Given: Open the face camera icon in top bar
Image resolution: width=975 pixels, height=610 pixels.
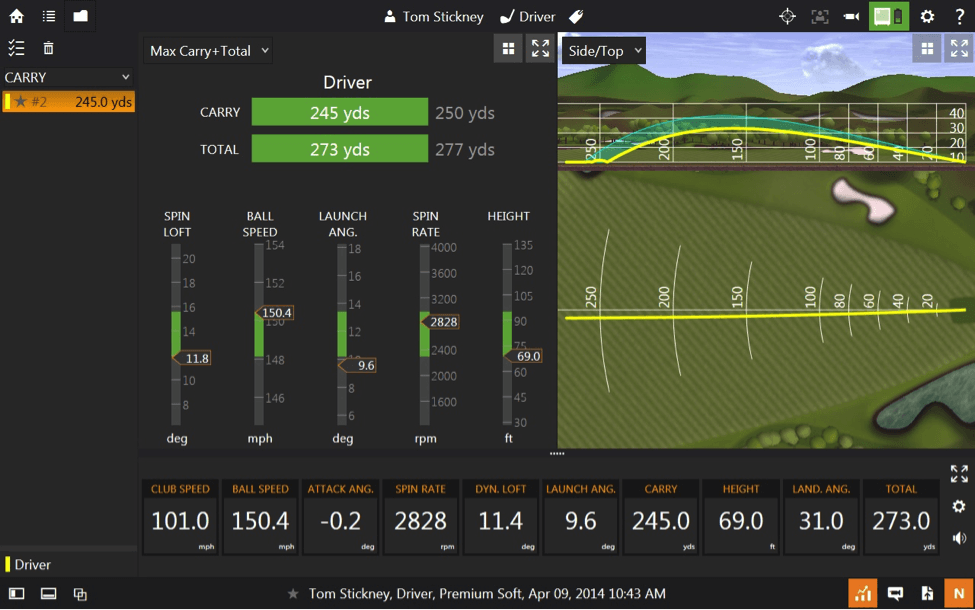Looking at the screenshot, I should (x=820, y=16).
